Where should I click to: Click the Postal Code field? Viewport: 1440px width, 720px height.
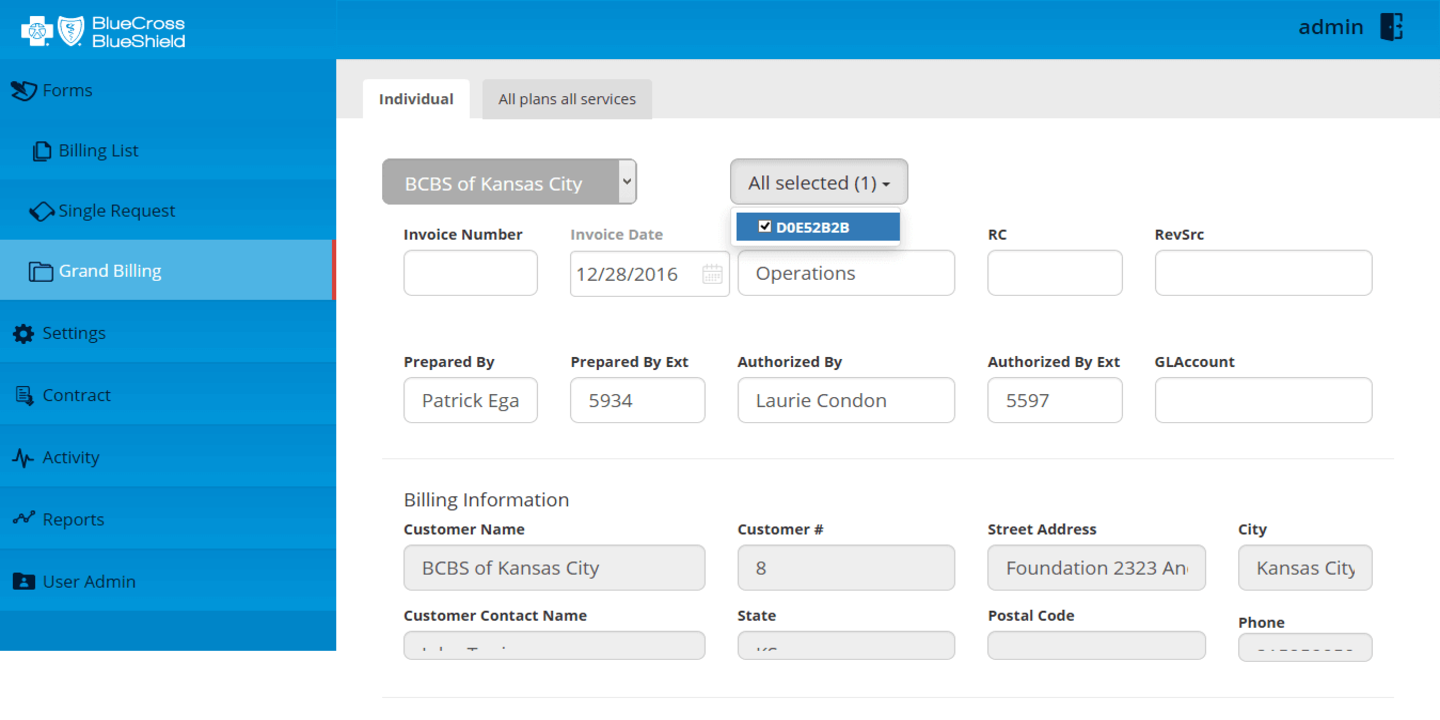[1096, 645]
